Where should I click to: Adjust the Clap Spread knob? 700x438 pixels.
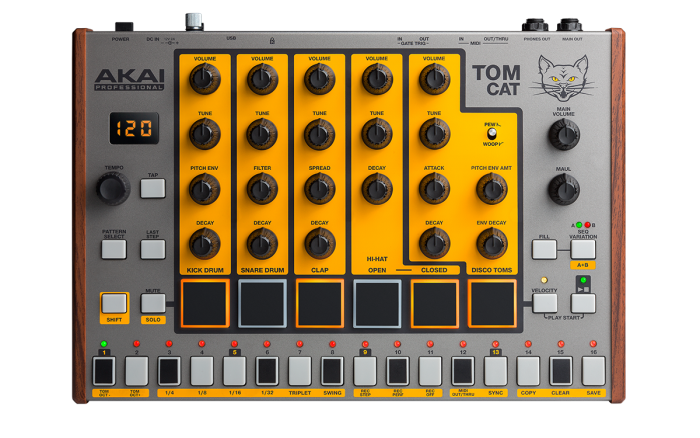click(320, 189)
